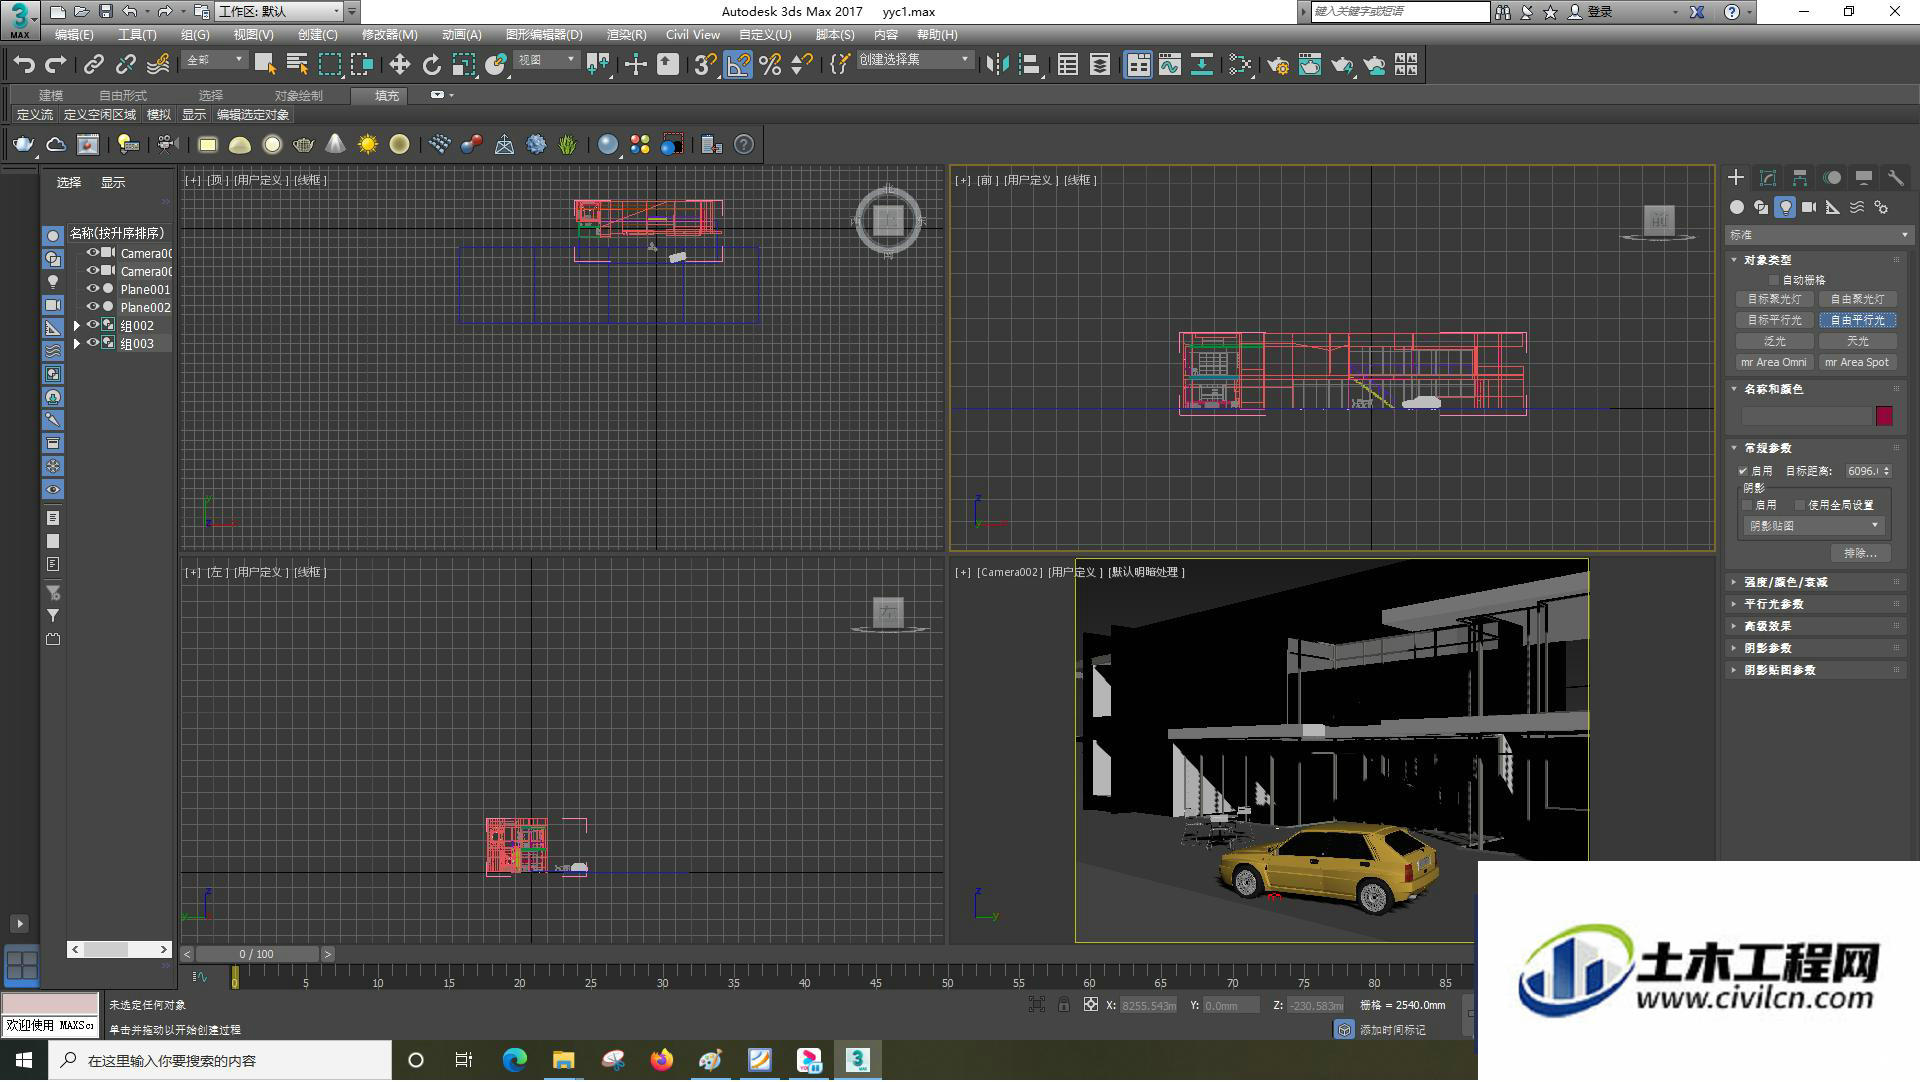Click the Redo arrow in main toolbar
This screenshot has width=1920, height=1082.
click(56, 65)
